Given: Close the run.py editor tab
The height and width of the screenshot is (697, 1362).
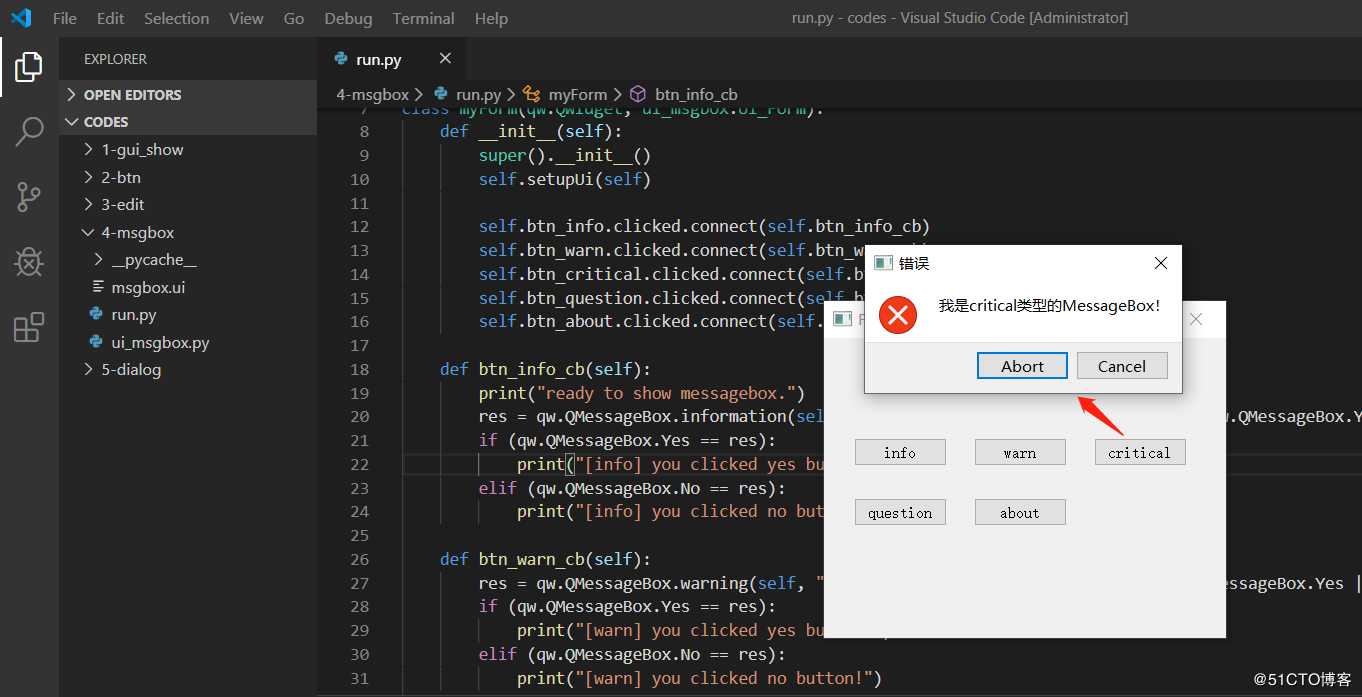Looking at the screenshot, I should [x=445, y=59].
